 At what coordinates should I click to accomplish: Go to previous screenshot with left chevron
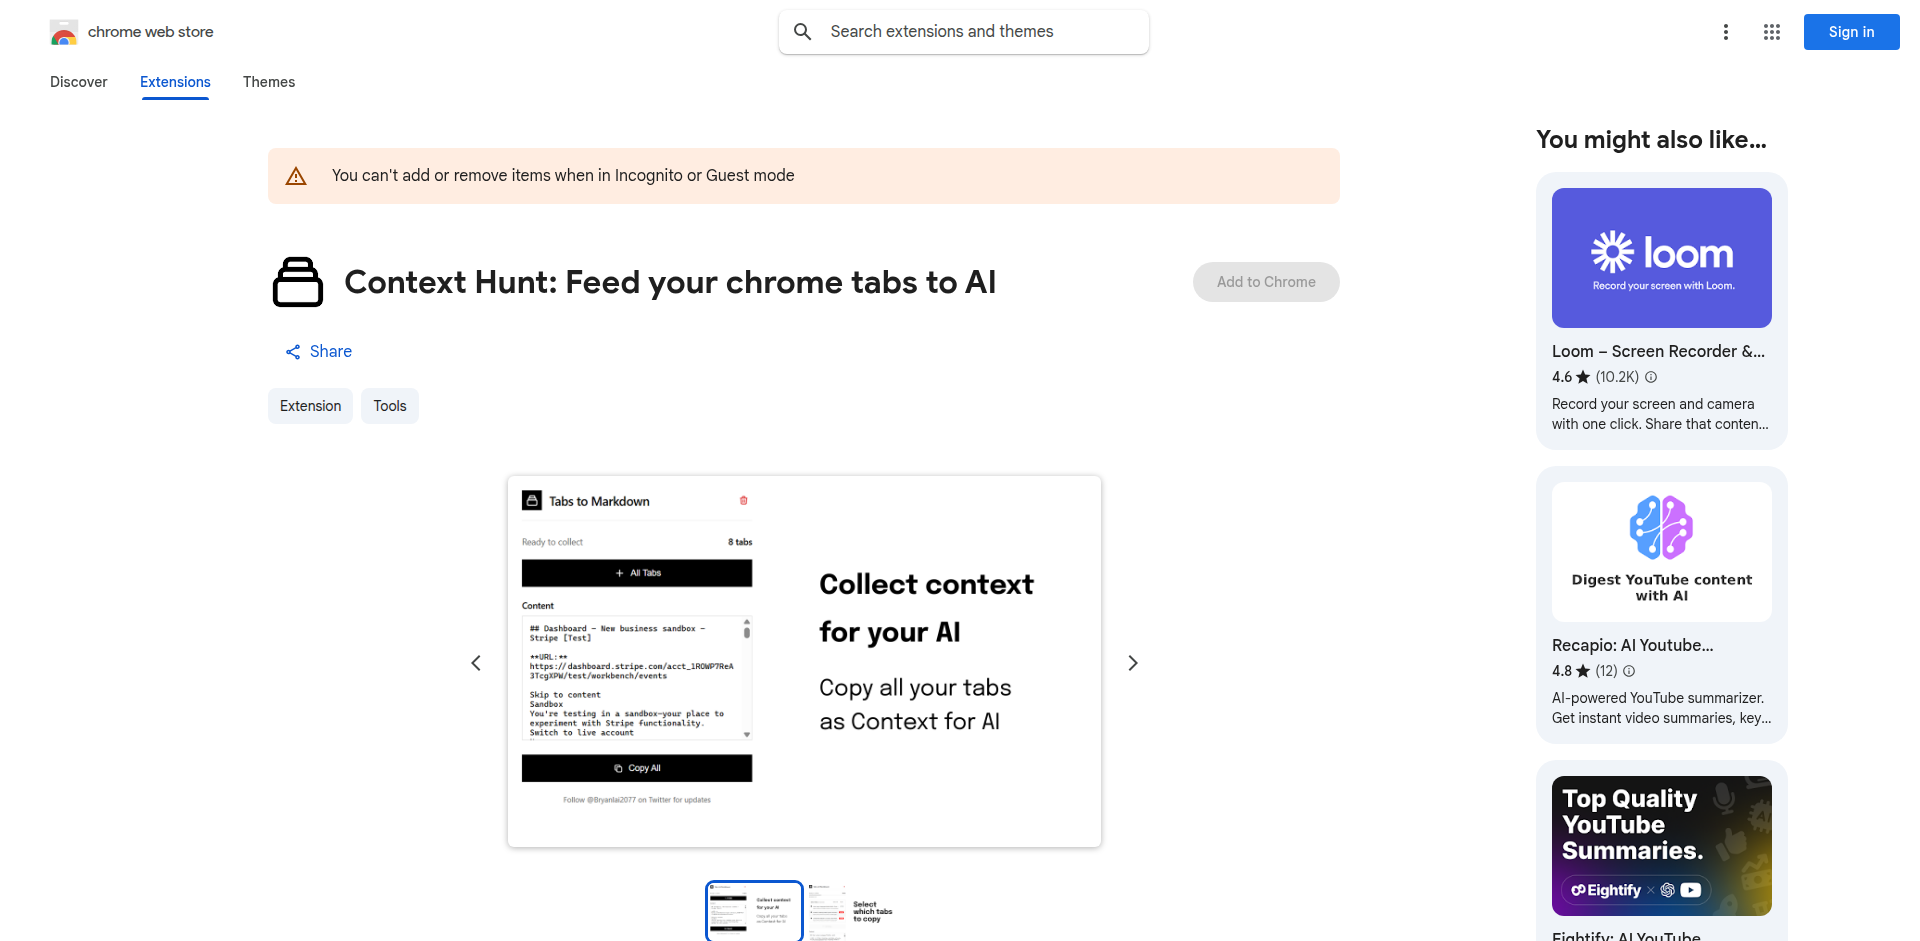point(476,663)
